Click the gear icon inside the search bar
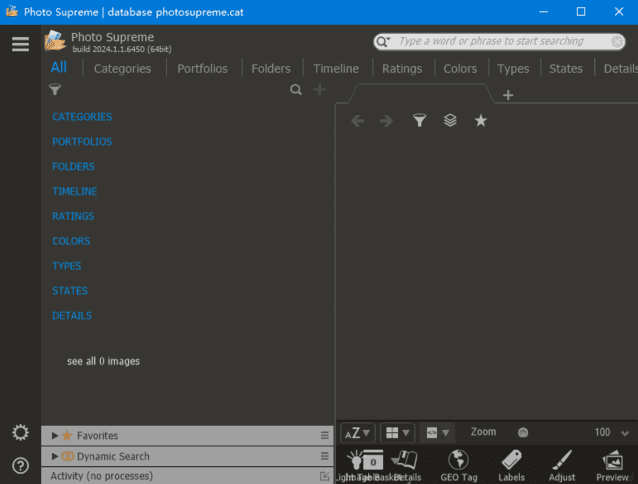The height and width of the screenshot is (484, 638). tap(617, 41)
